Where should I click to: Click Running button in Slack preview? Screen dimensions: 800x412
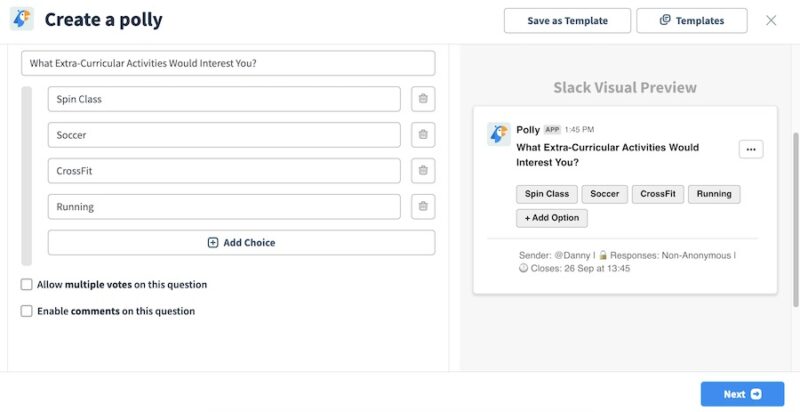click(x=714, y=194)
